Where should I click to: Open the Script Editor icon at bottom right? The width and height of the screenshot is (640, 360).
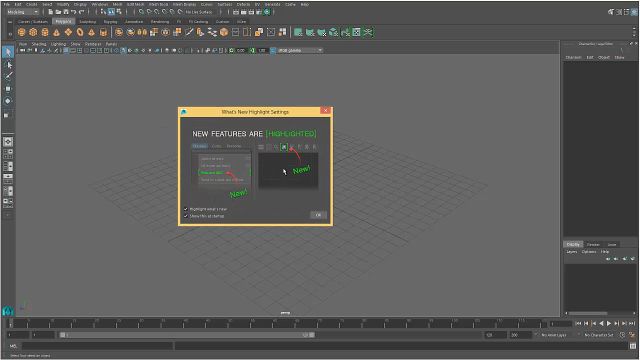click(633, 346)
